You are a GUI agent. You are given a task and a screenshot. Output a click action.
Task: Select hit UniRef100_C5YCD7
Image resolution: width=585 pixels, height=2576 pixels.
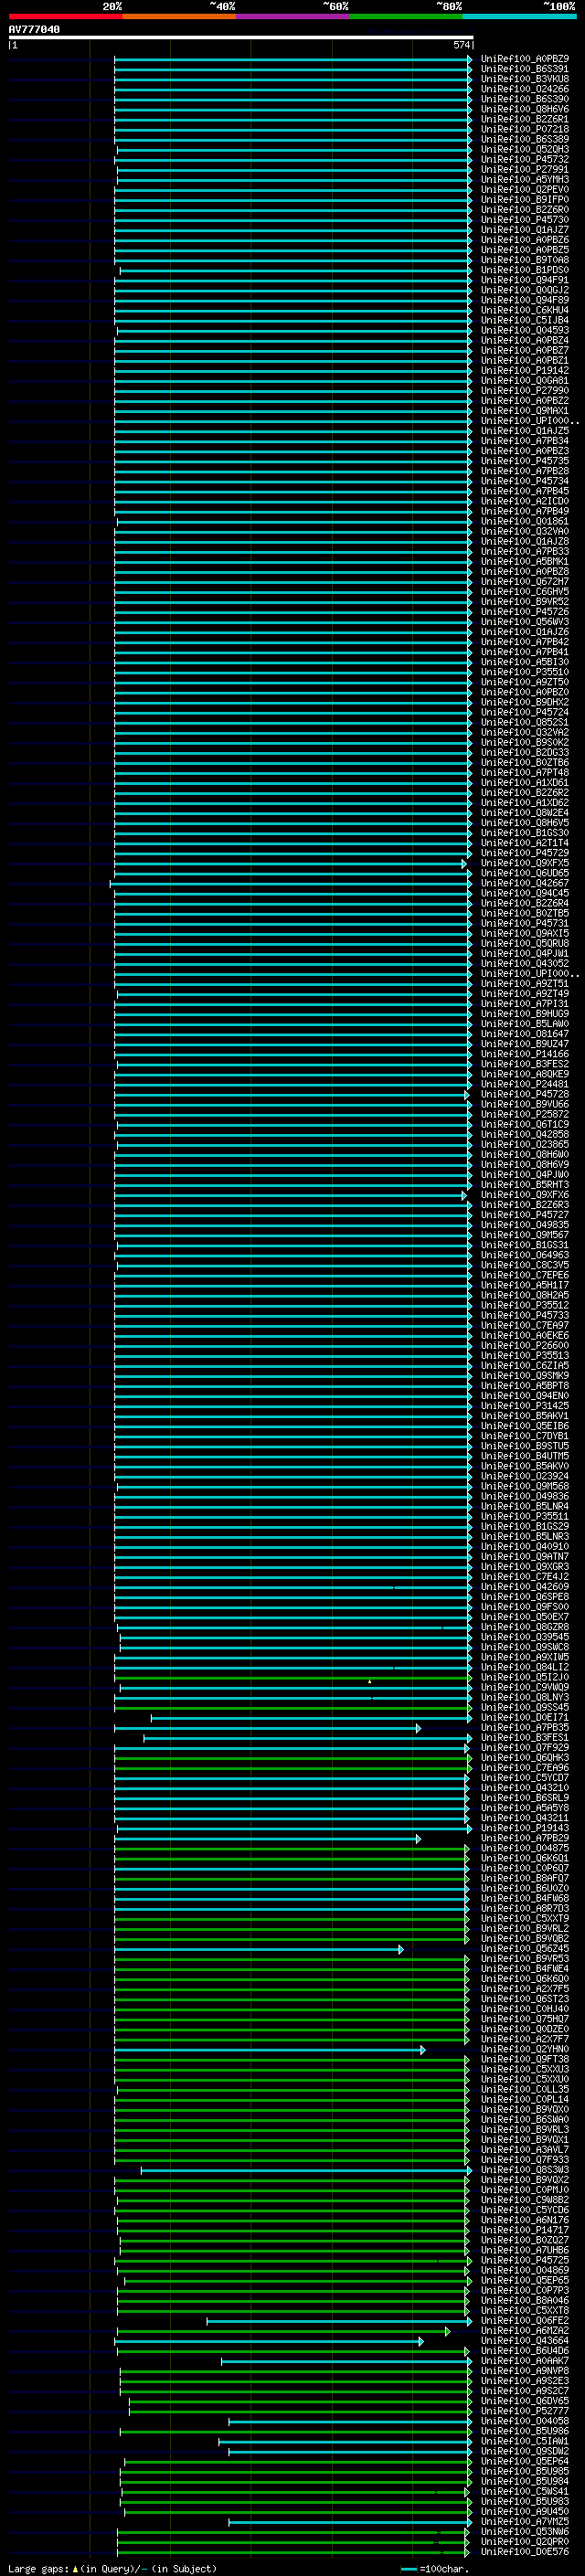point(525,1777)
